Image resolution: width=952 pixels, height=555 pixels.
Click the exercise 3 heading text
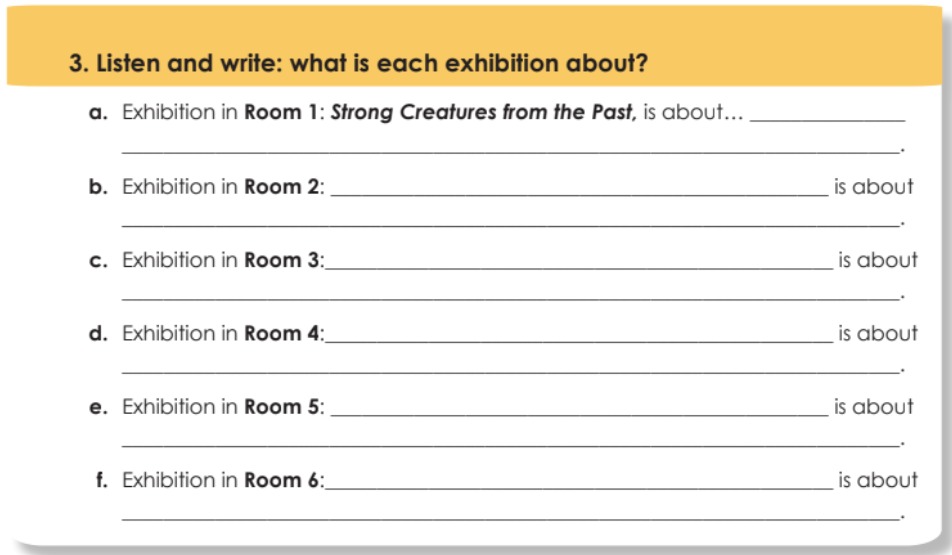point(358,63)
